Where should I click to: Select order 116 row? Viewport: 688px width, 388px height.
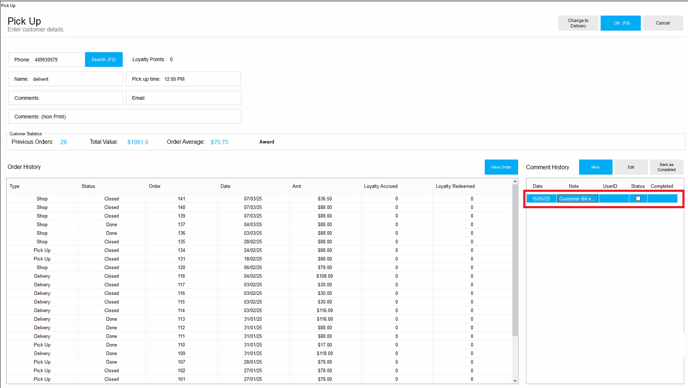coord(259,293)
